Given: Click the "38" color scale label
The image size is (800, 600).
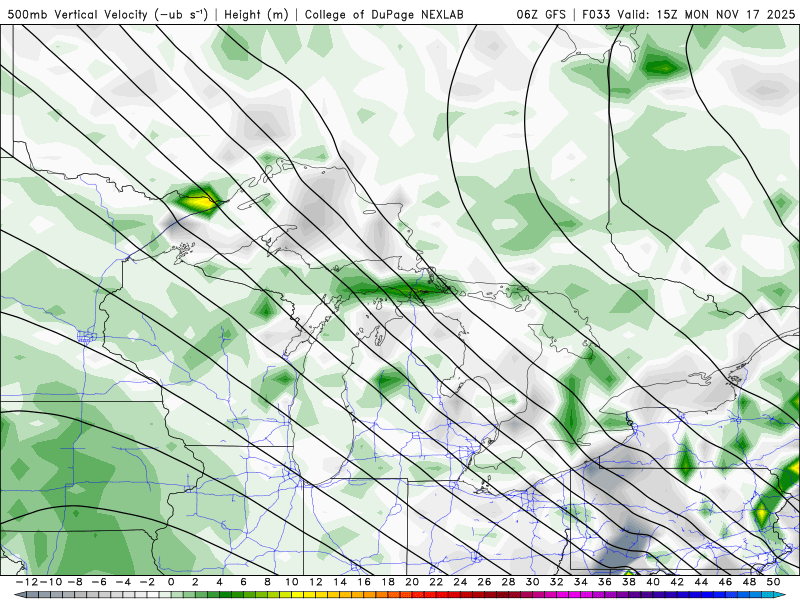Looking at the screenshot, I should [629, 582].
